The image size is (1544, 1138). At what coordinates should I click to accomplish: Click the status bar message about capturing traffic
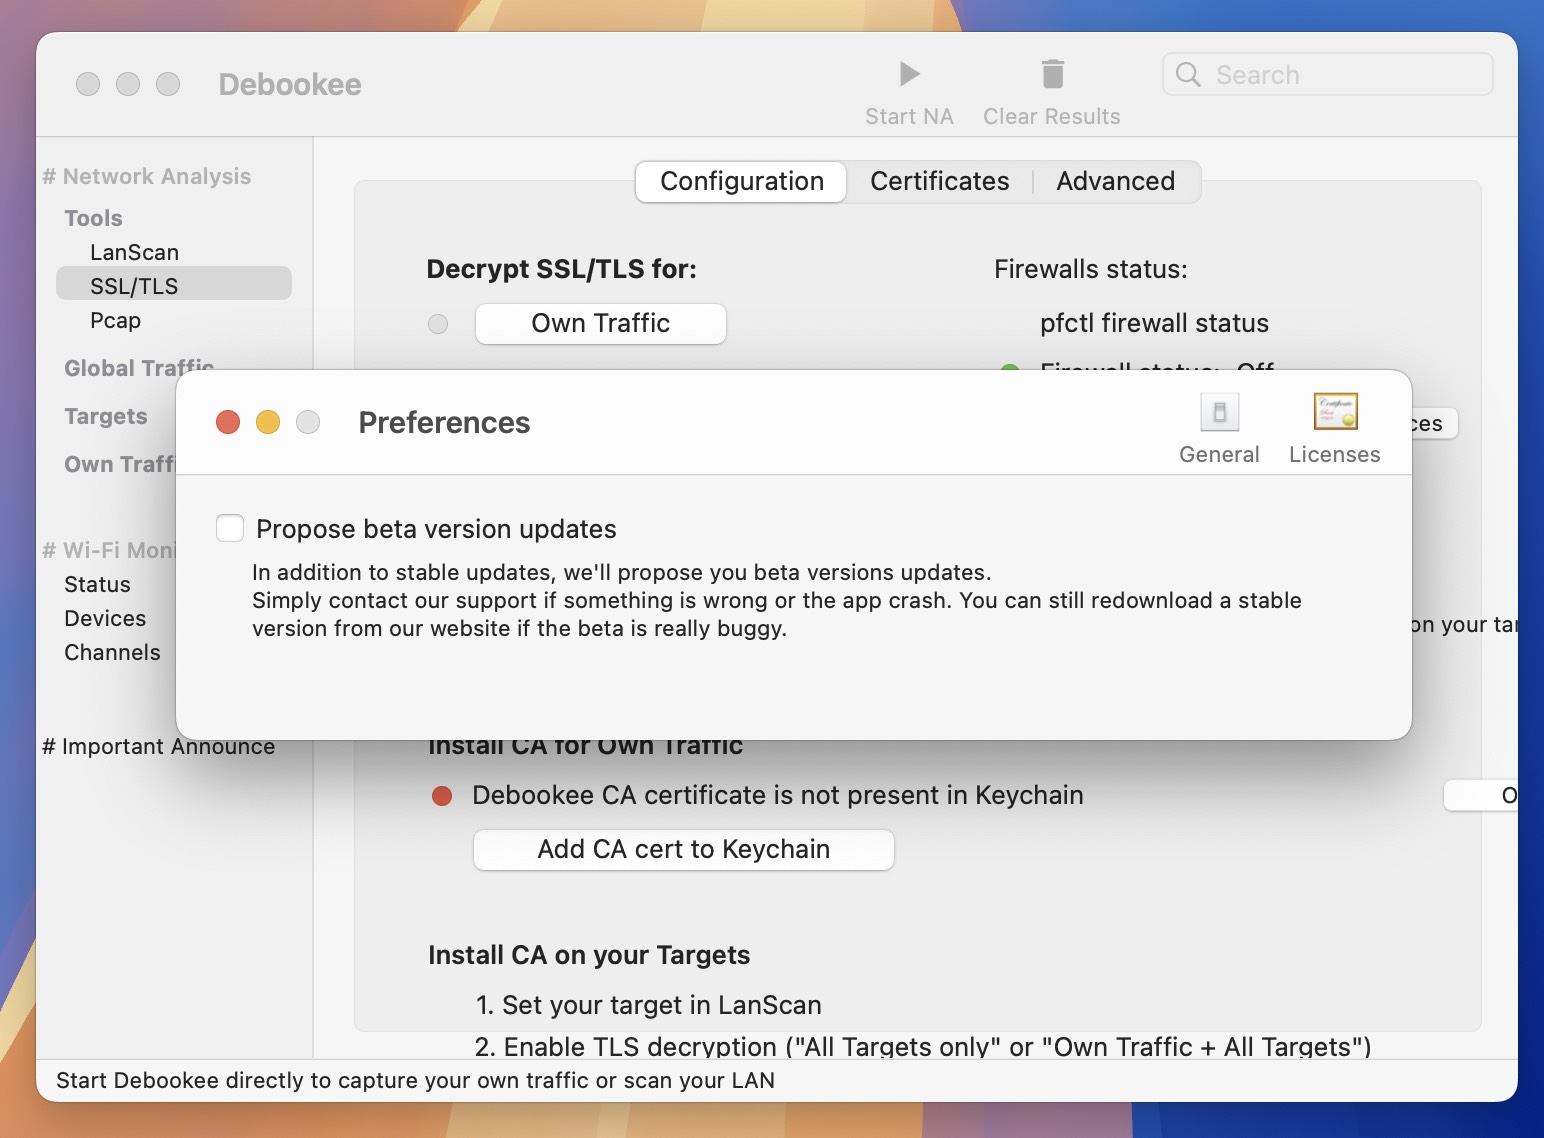coord(416,1080)
